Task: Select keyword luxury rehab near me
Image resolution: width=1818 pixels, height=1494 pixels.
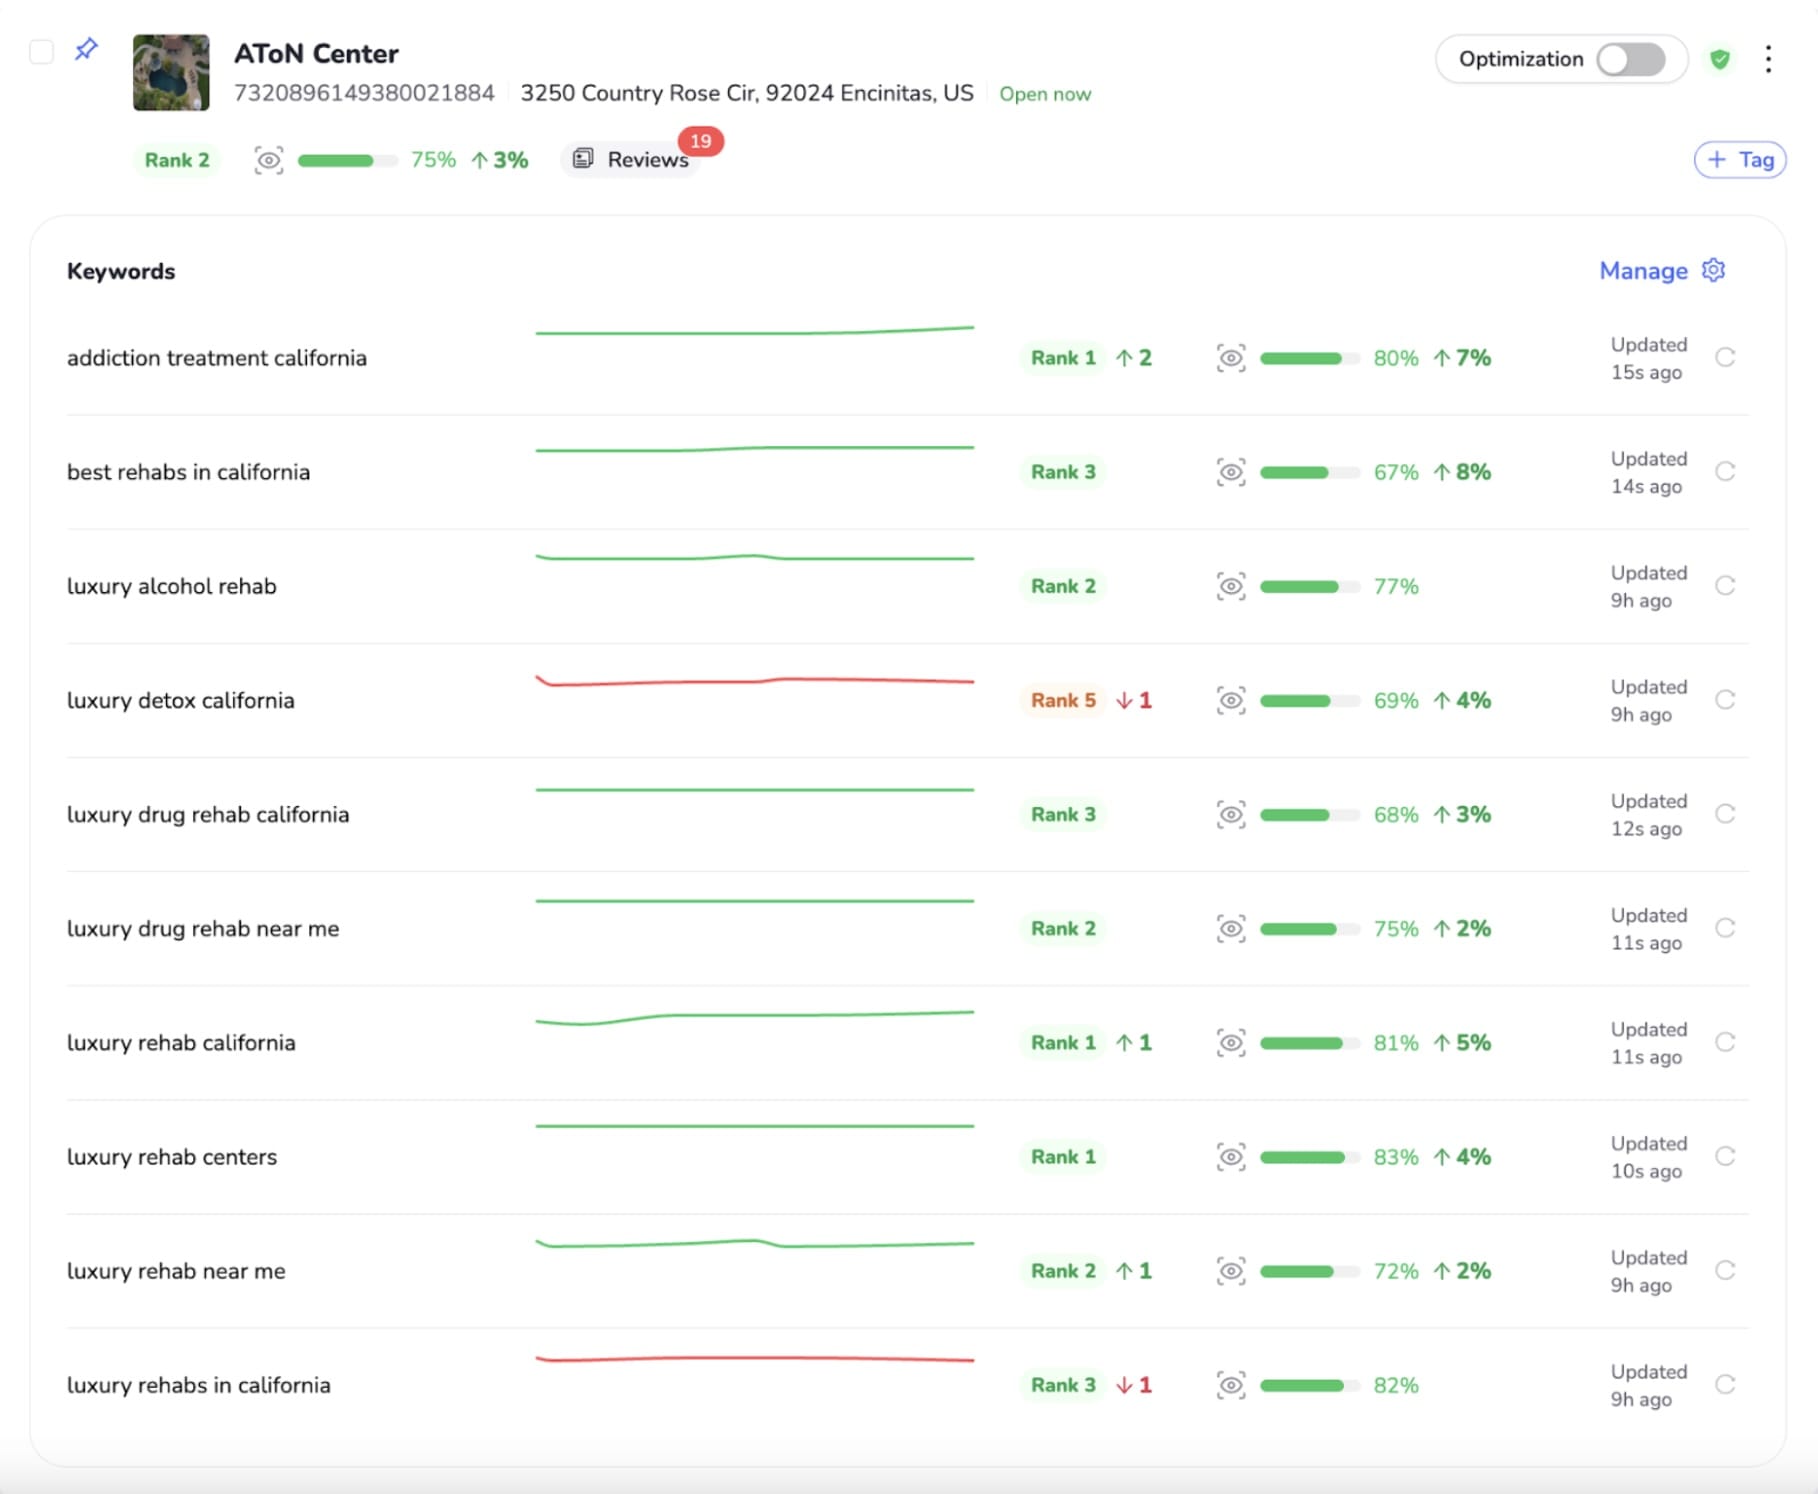Action: (176, 1270)
